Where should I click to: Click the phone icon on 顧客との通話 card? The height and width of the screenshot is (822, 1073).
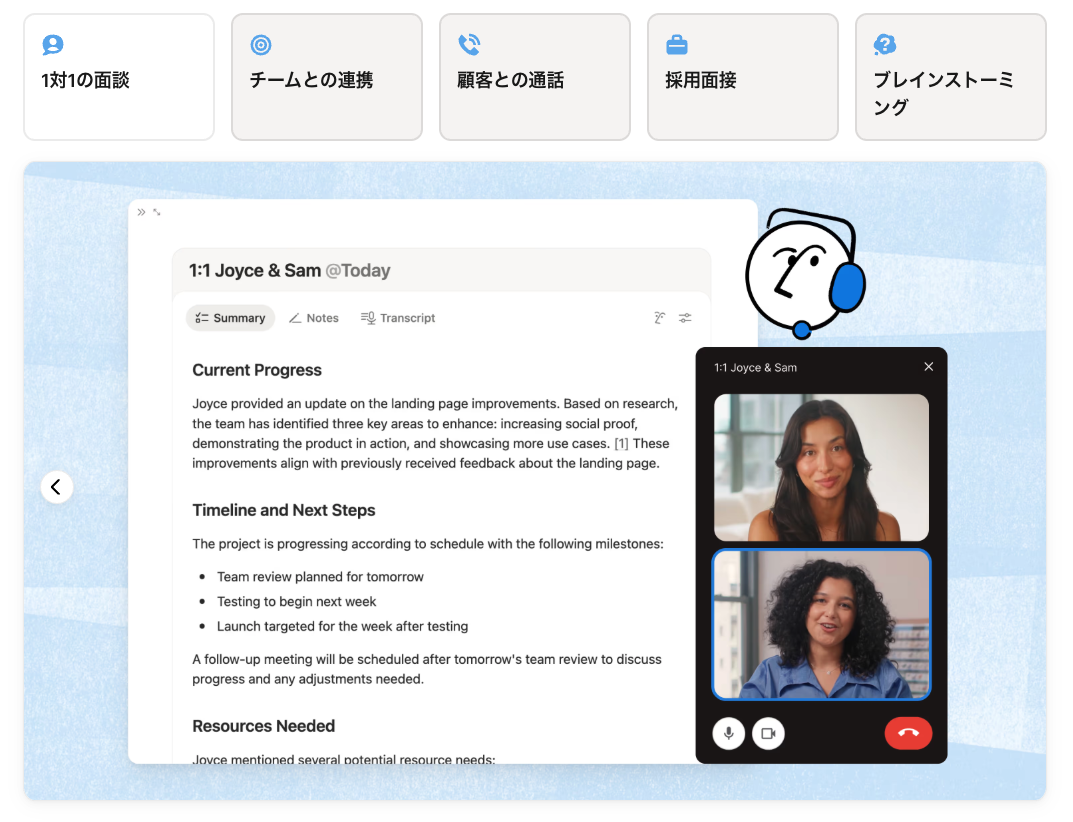[x=469, y=45]
